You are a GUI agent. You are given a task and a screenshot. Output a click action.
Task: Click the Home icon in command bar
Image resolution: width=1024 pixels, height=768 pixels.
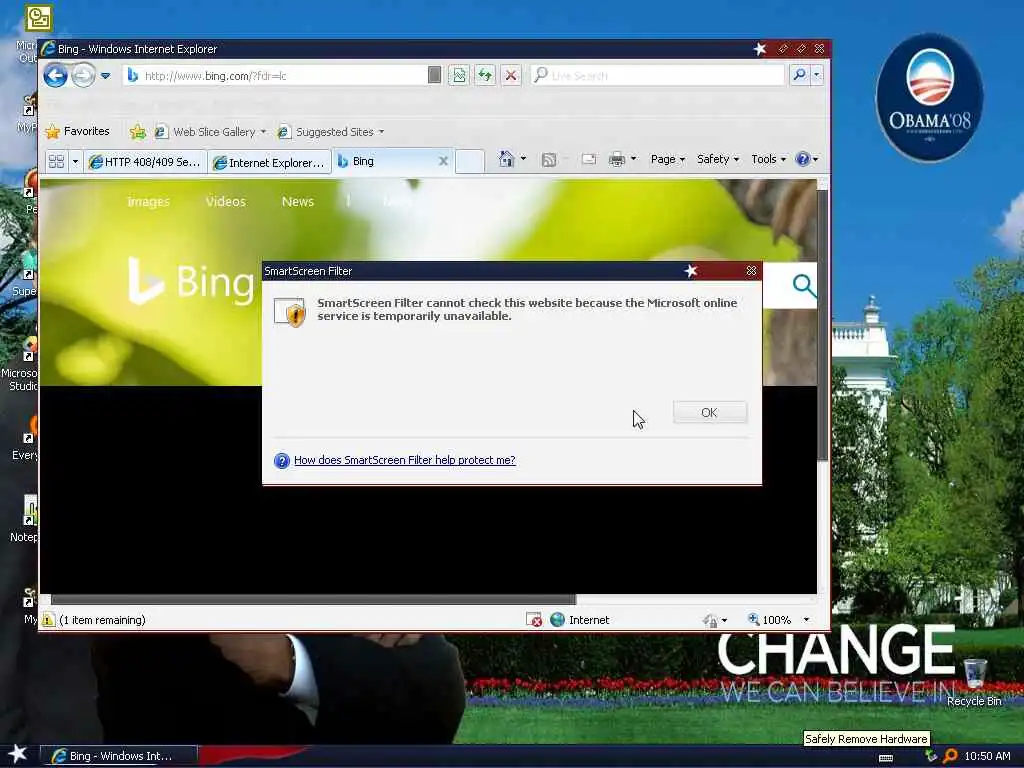pyautogui.click(x=506, y=159)
